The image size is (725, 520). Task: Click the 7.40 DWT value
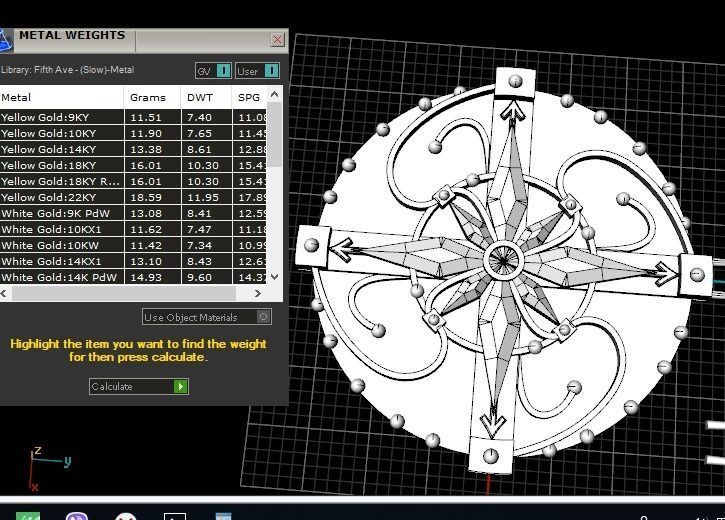[x=199, y=117]
